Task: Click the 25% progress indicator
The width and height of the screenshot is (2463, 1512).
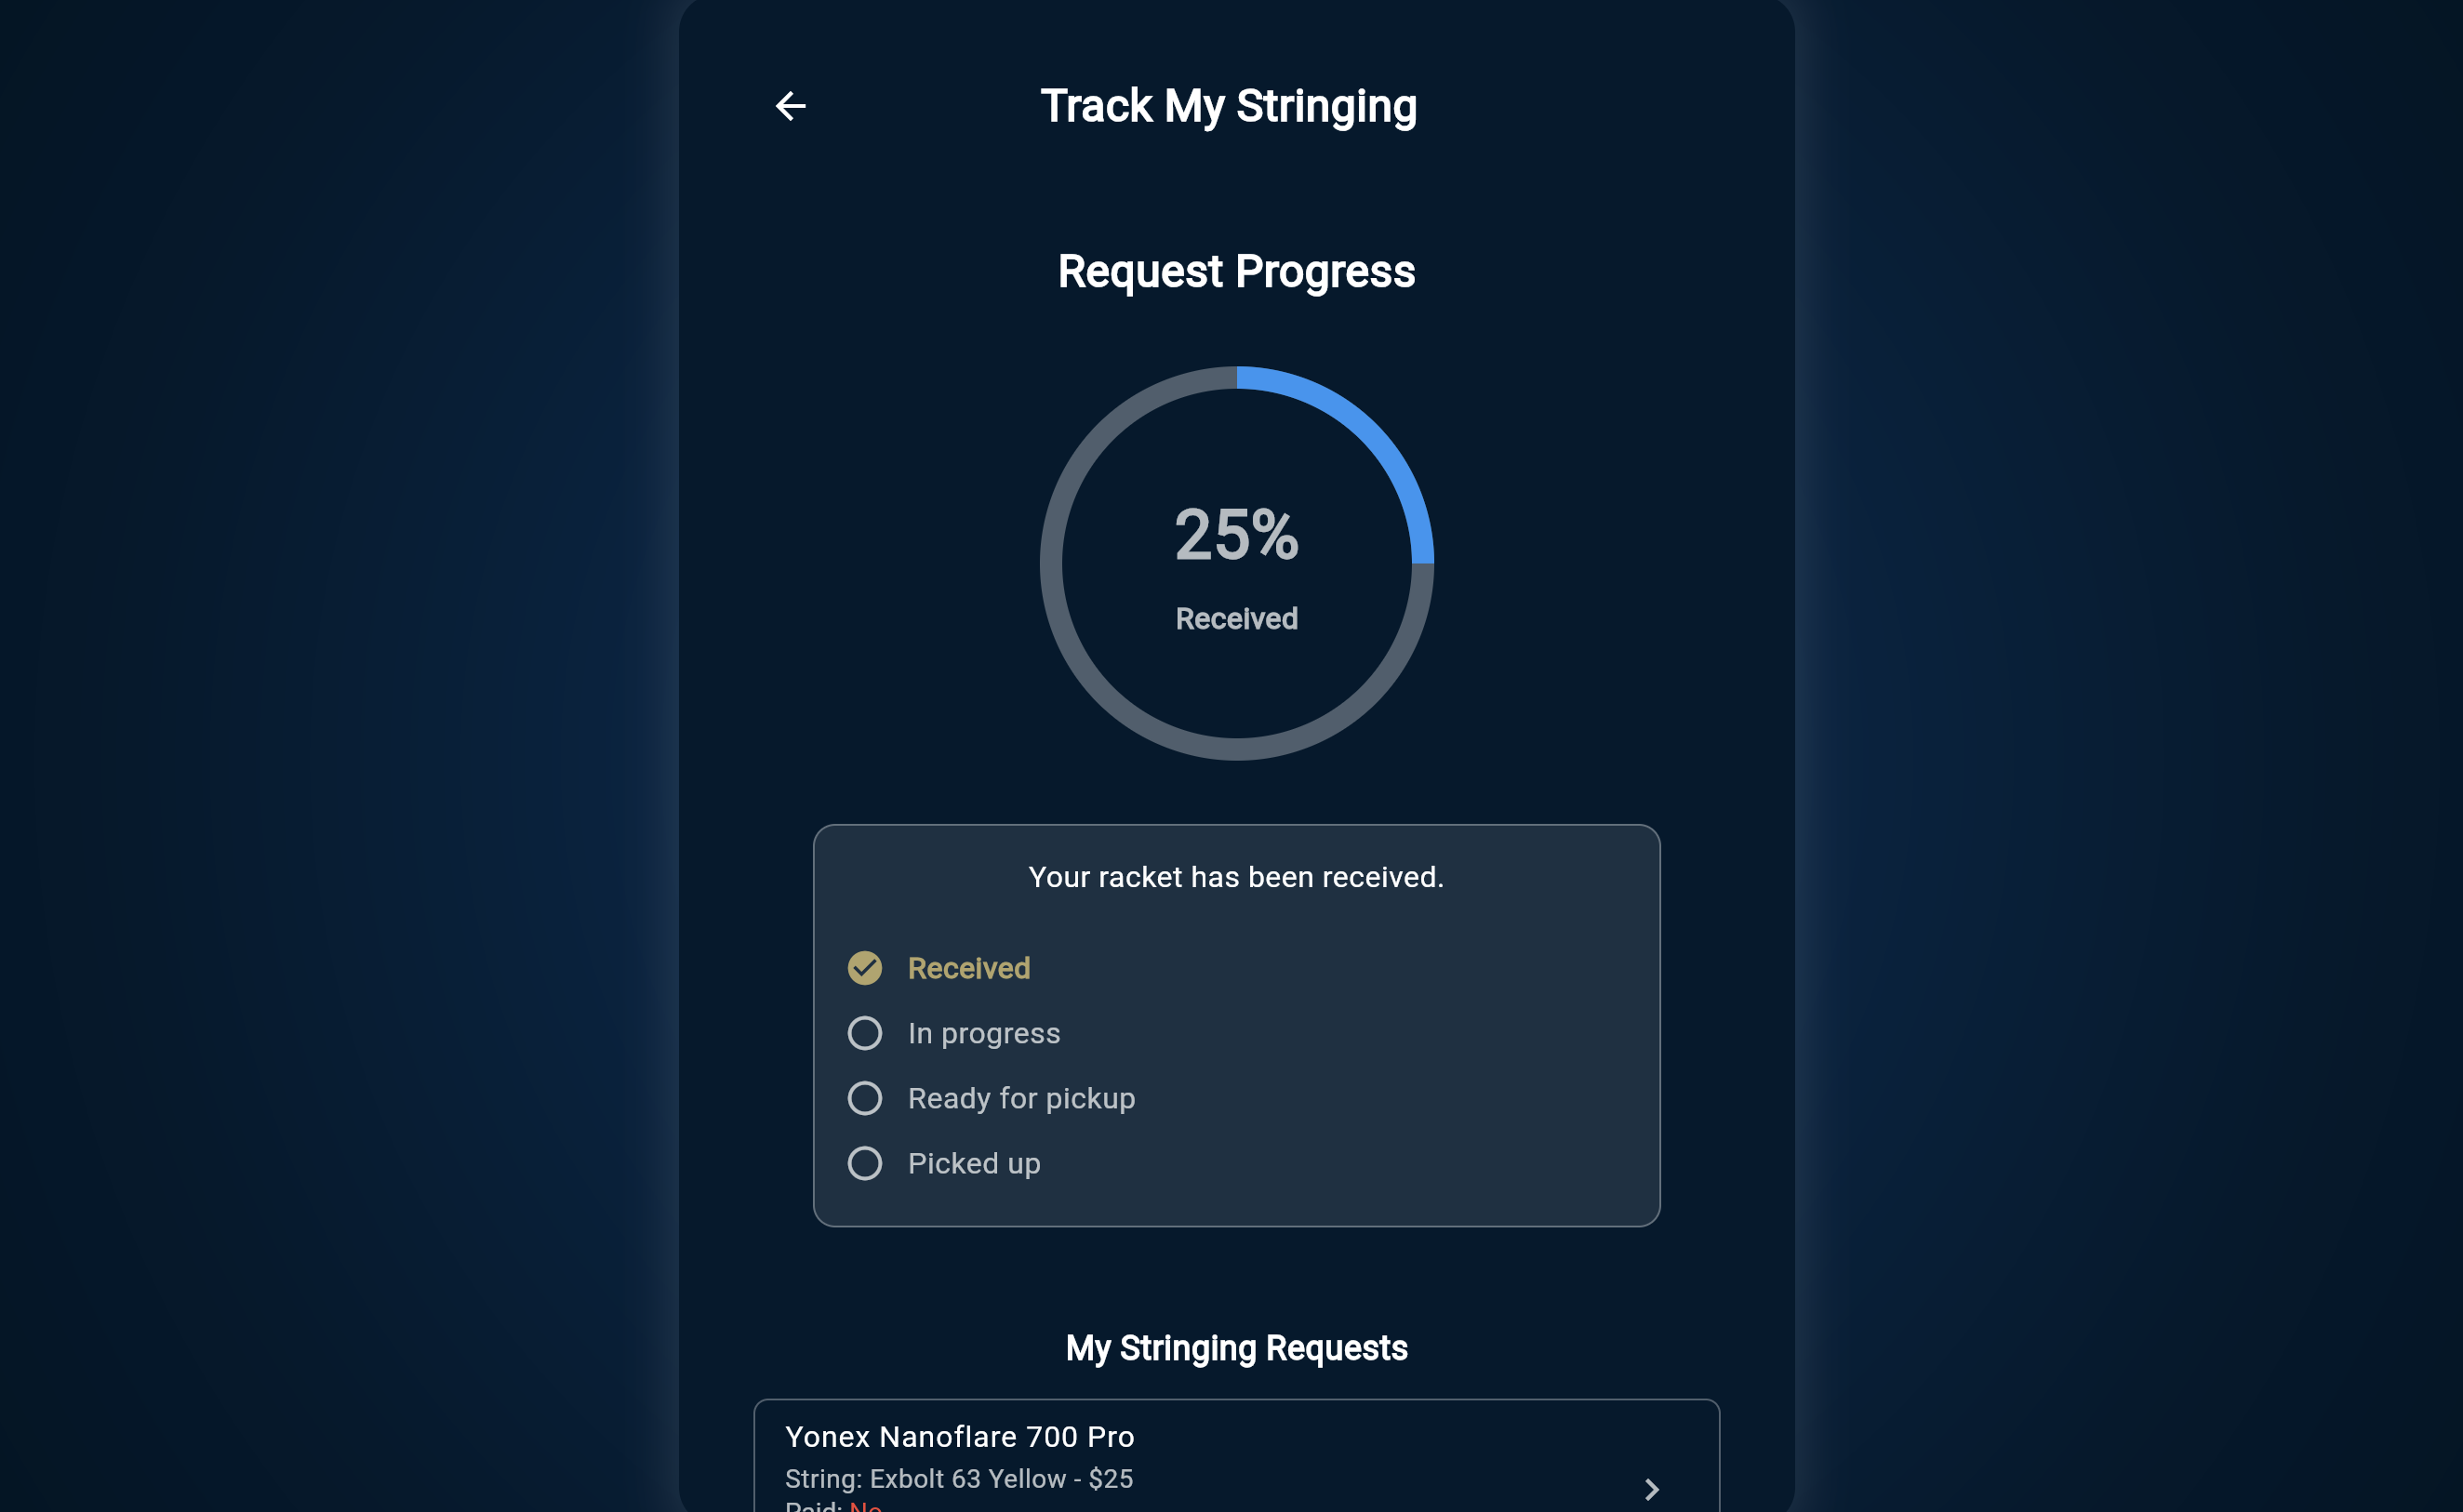Action: [x=1236, y=538]
